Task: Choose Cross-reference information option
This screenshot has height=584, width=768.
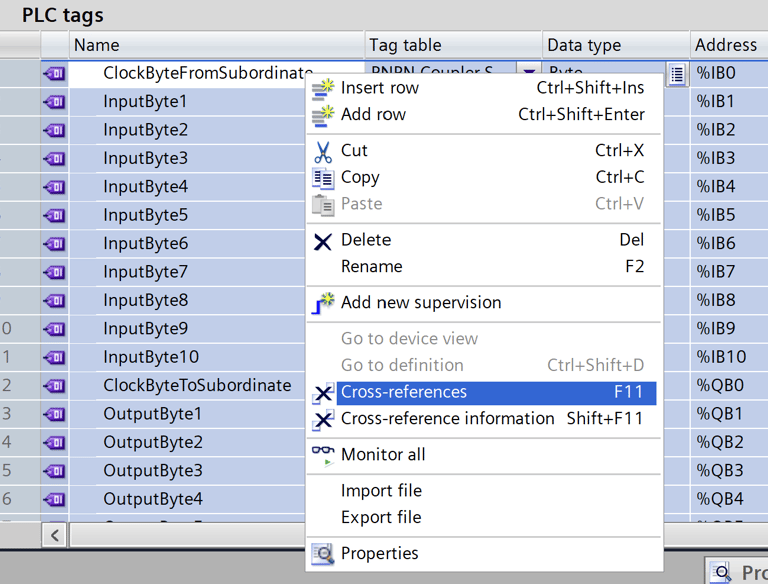Action: 447,419
